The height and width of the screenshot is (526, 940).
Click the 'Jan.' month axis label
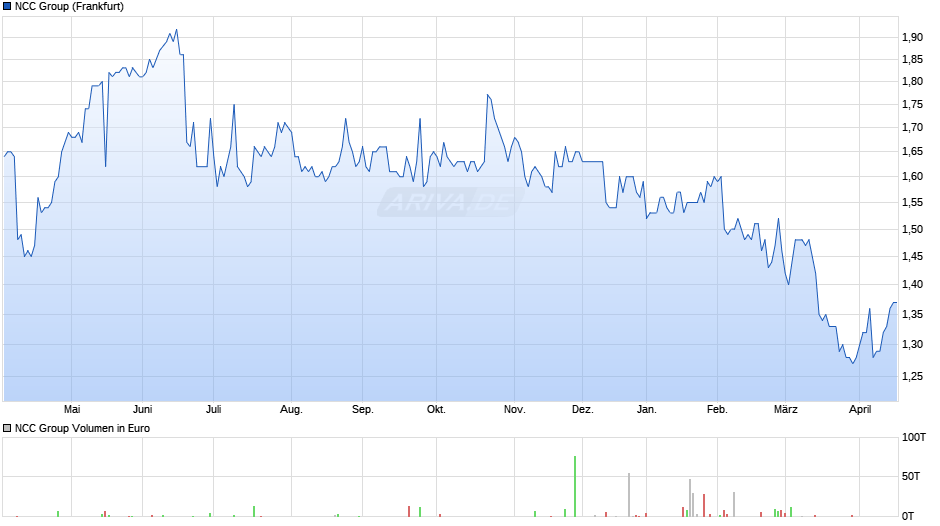(646, 409)
